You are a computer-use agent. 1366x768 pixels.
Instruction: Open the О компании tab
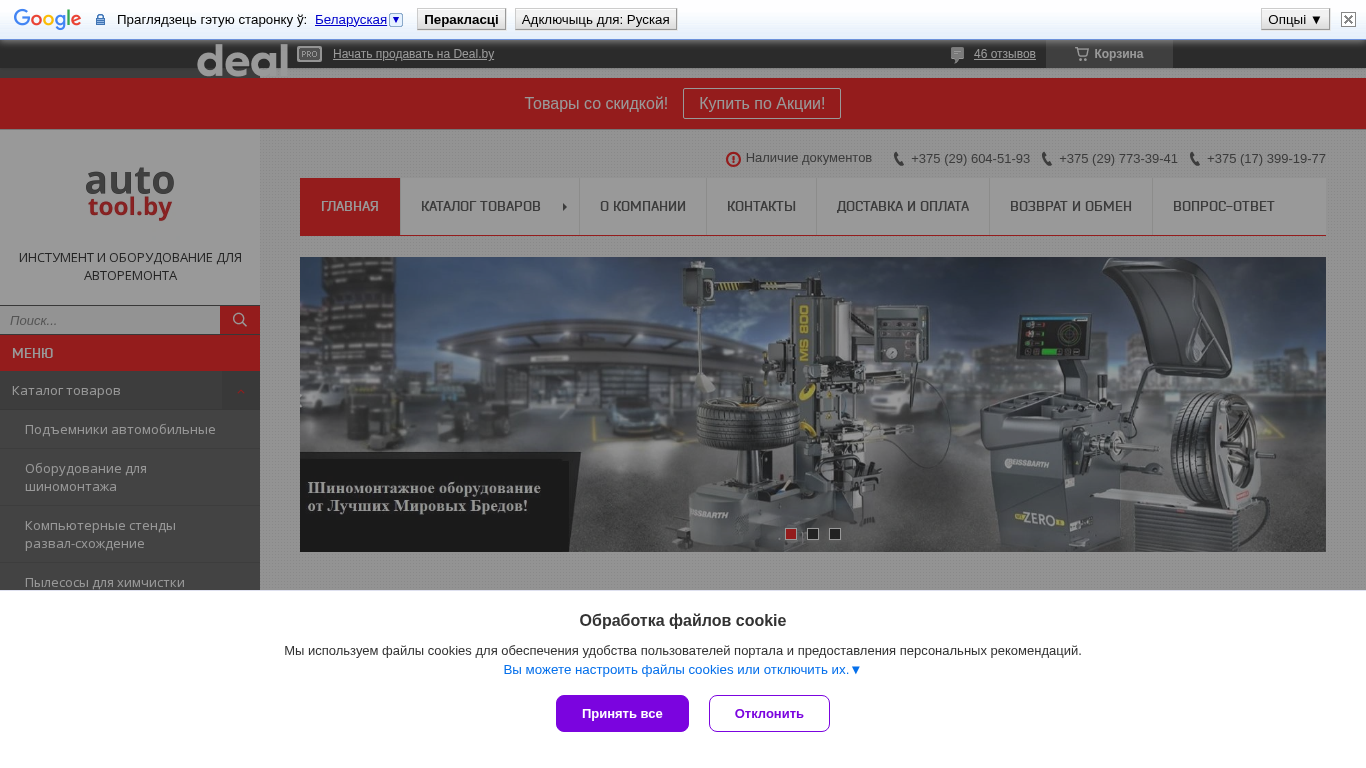tap(643, 207)
